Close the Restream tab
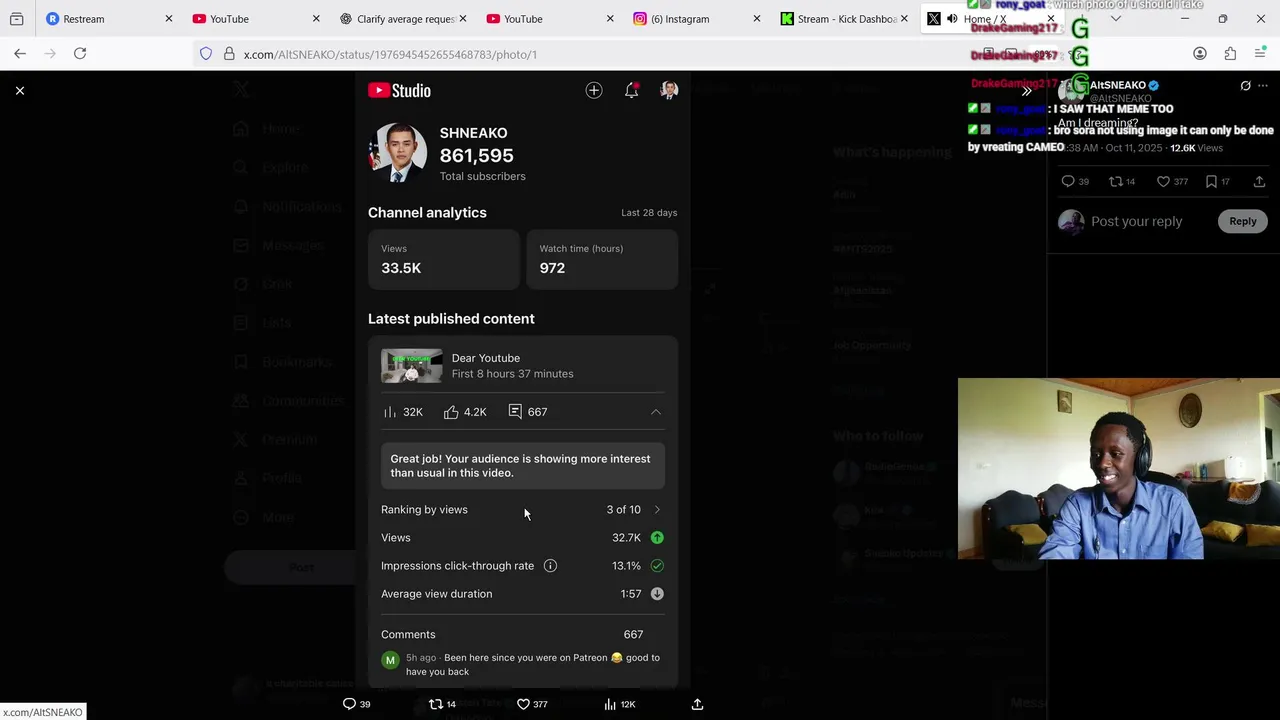 (x=169, y=19)
